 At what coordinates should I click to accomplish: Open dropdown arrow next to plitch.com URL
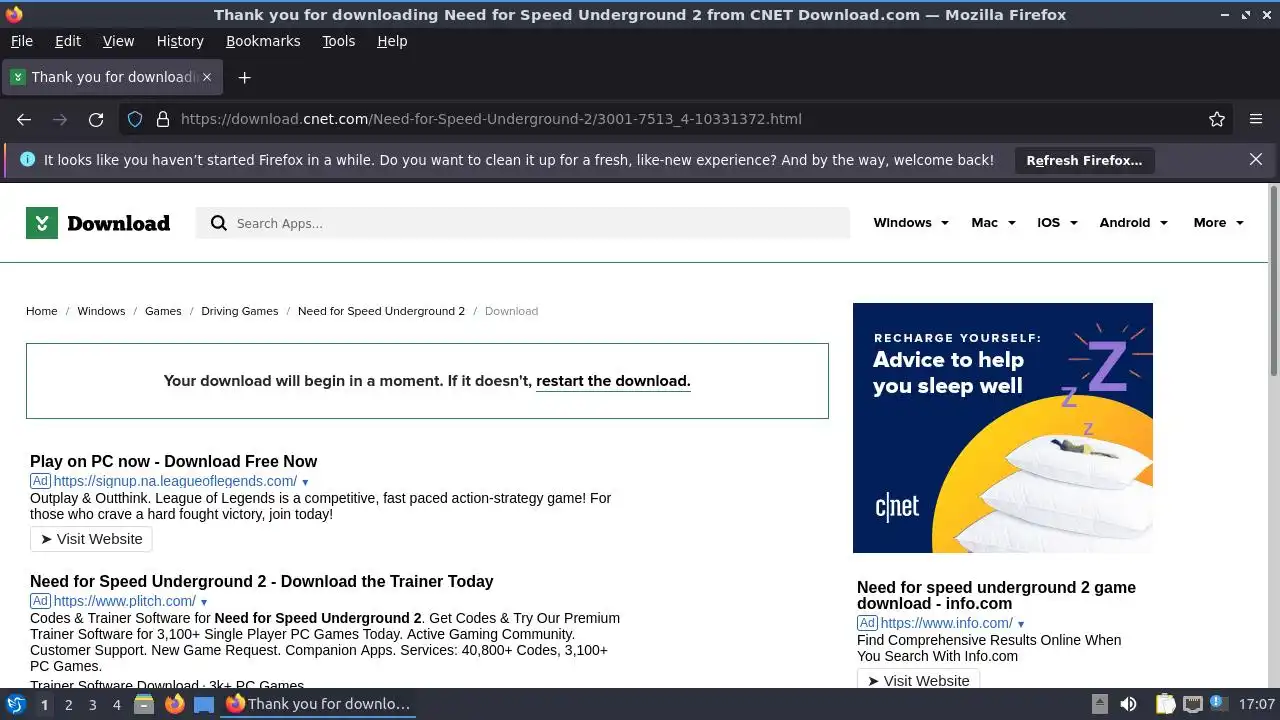[203, 602]
